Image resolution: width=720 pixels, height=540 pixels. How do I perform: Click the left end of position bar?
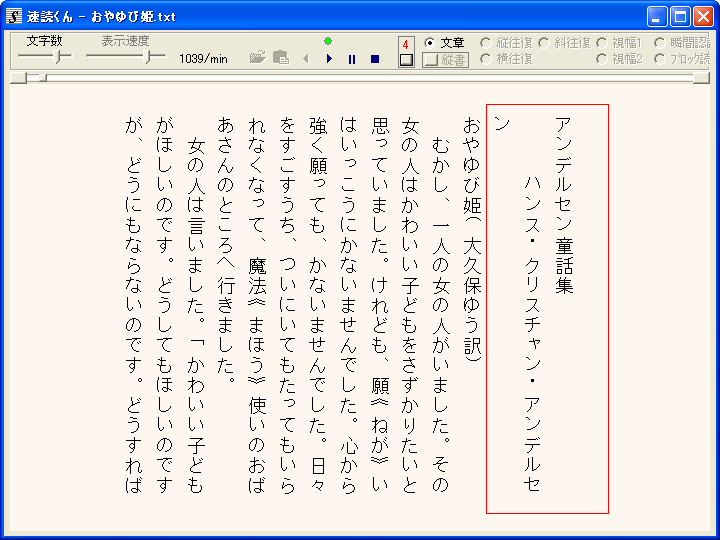tap(18, 78)
